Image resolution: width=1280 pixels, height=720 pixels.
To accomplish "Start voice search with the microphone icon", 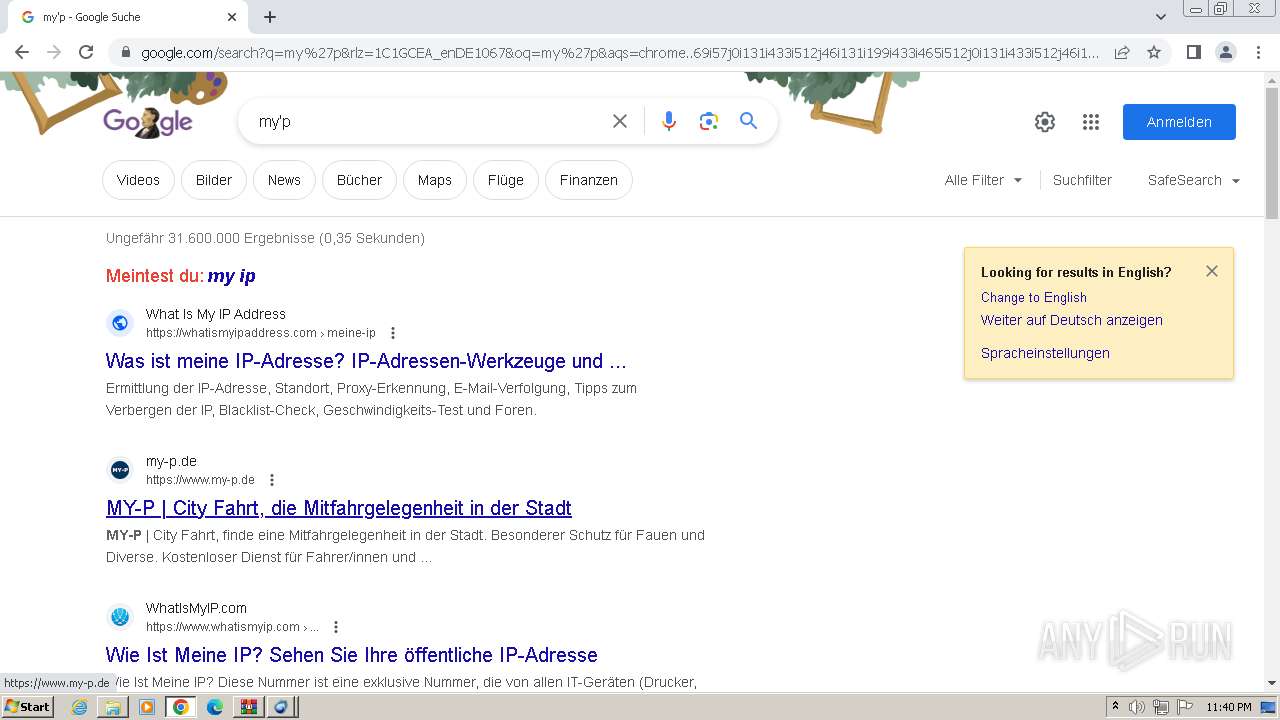I will click(x=669, y=121).
